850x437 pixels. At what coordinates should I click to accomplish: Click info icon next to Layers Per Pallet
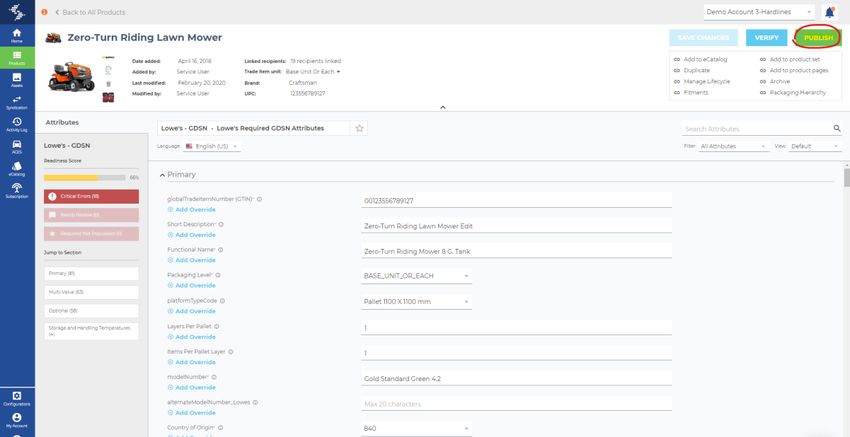tap(216, 326)
